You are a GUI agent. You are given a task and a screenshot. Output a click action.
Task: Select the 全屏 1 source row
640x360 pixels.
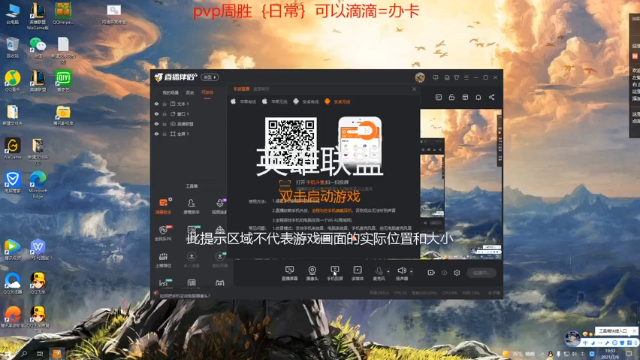pyautogui.click(x=189, y=133)
